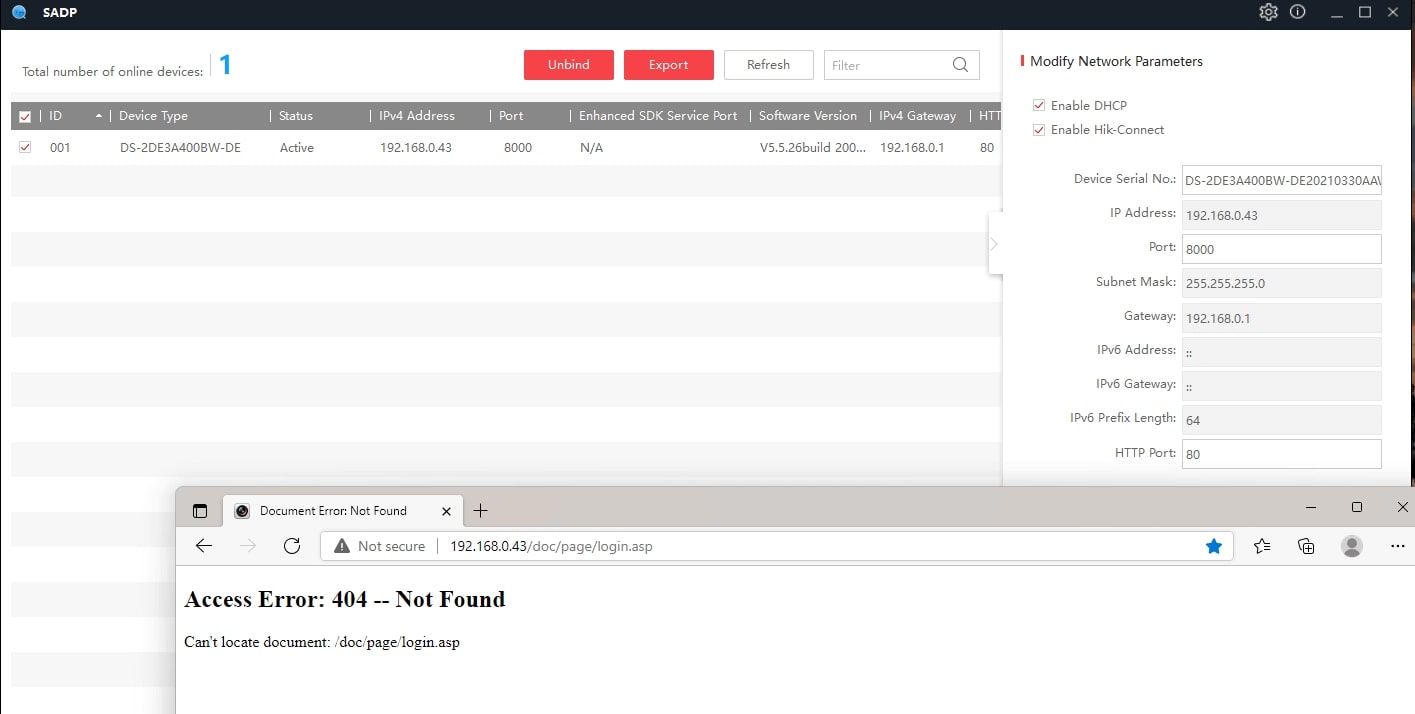The width and height of the screenshot is (1415, 714).
Task: Collapse the Modify Network Parameters side panel
Action: pyautogui.click(x=994, y=244)
